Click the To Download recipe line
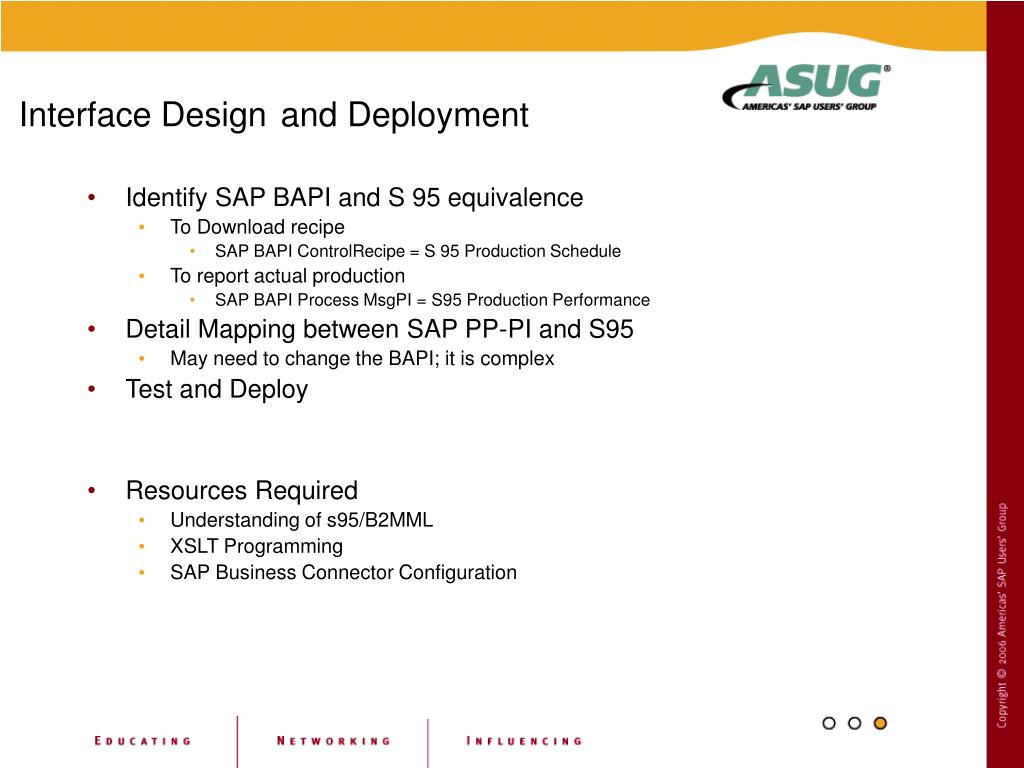Screen dimensions: 1024x768 click(x=257, y=227)
